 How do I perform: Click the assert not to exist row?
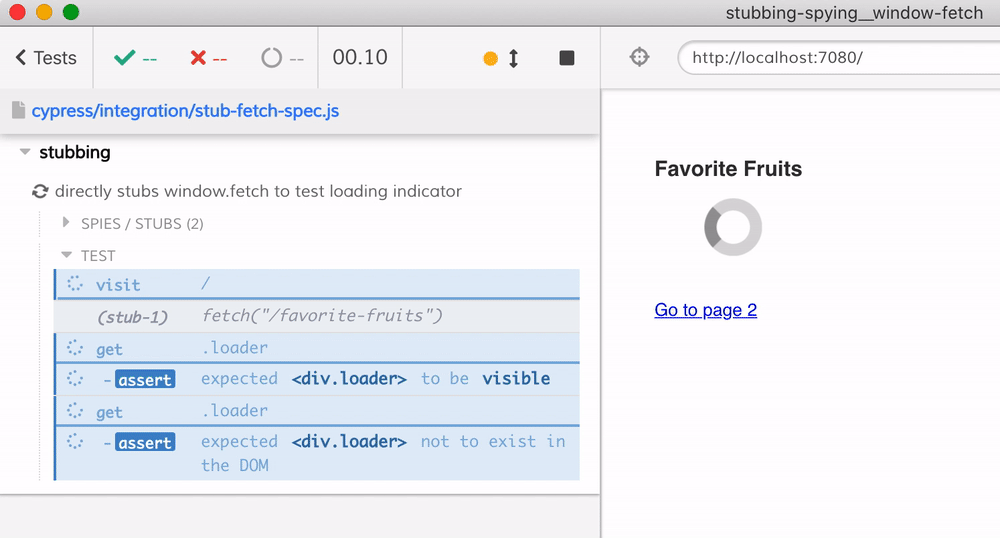pyautogui.click(x=317, y=452)
